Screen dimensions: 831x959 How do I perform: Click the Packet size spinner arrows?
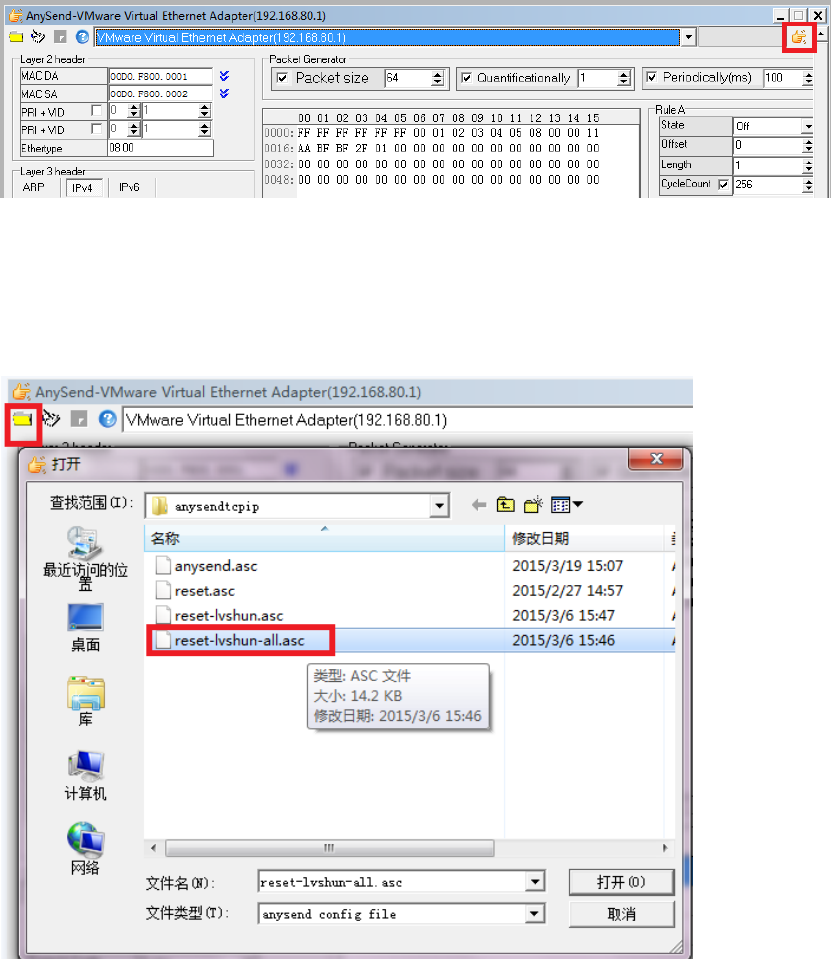437,78
